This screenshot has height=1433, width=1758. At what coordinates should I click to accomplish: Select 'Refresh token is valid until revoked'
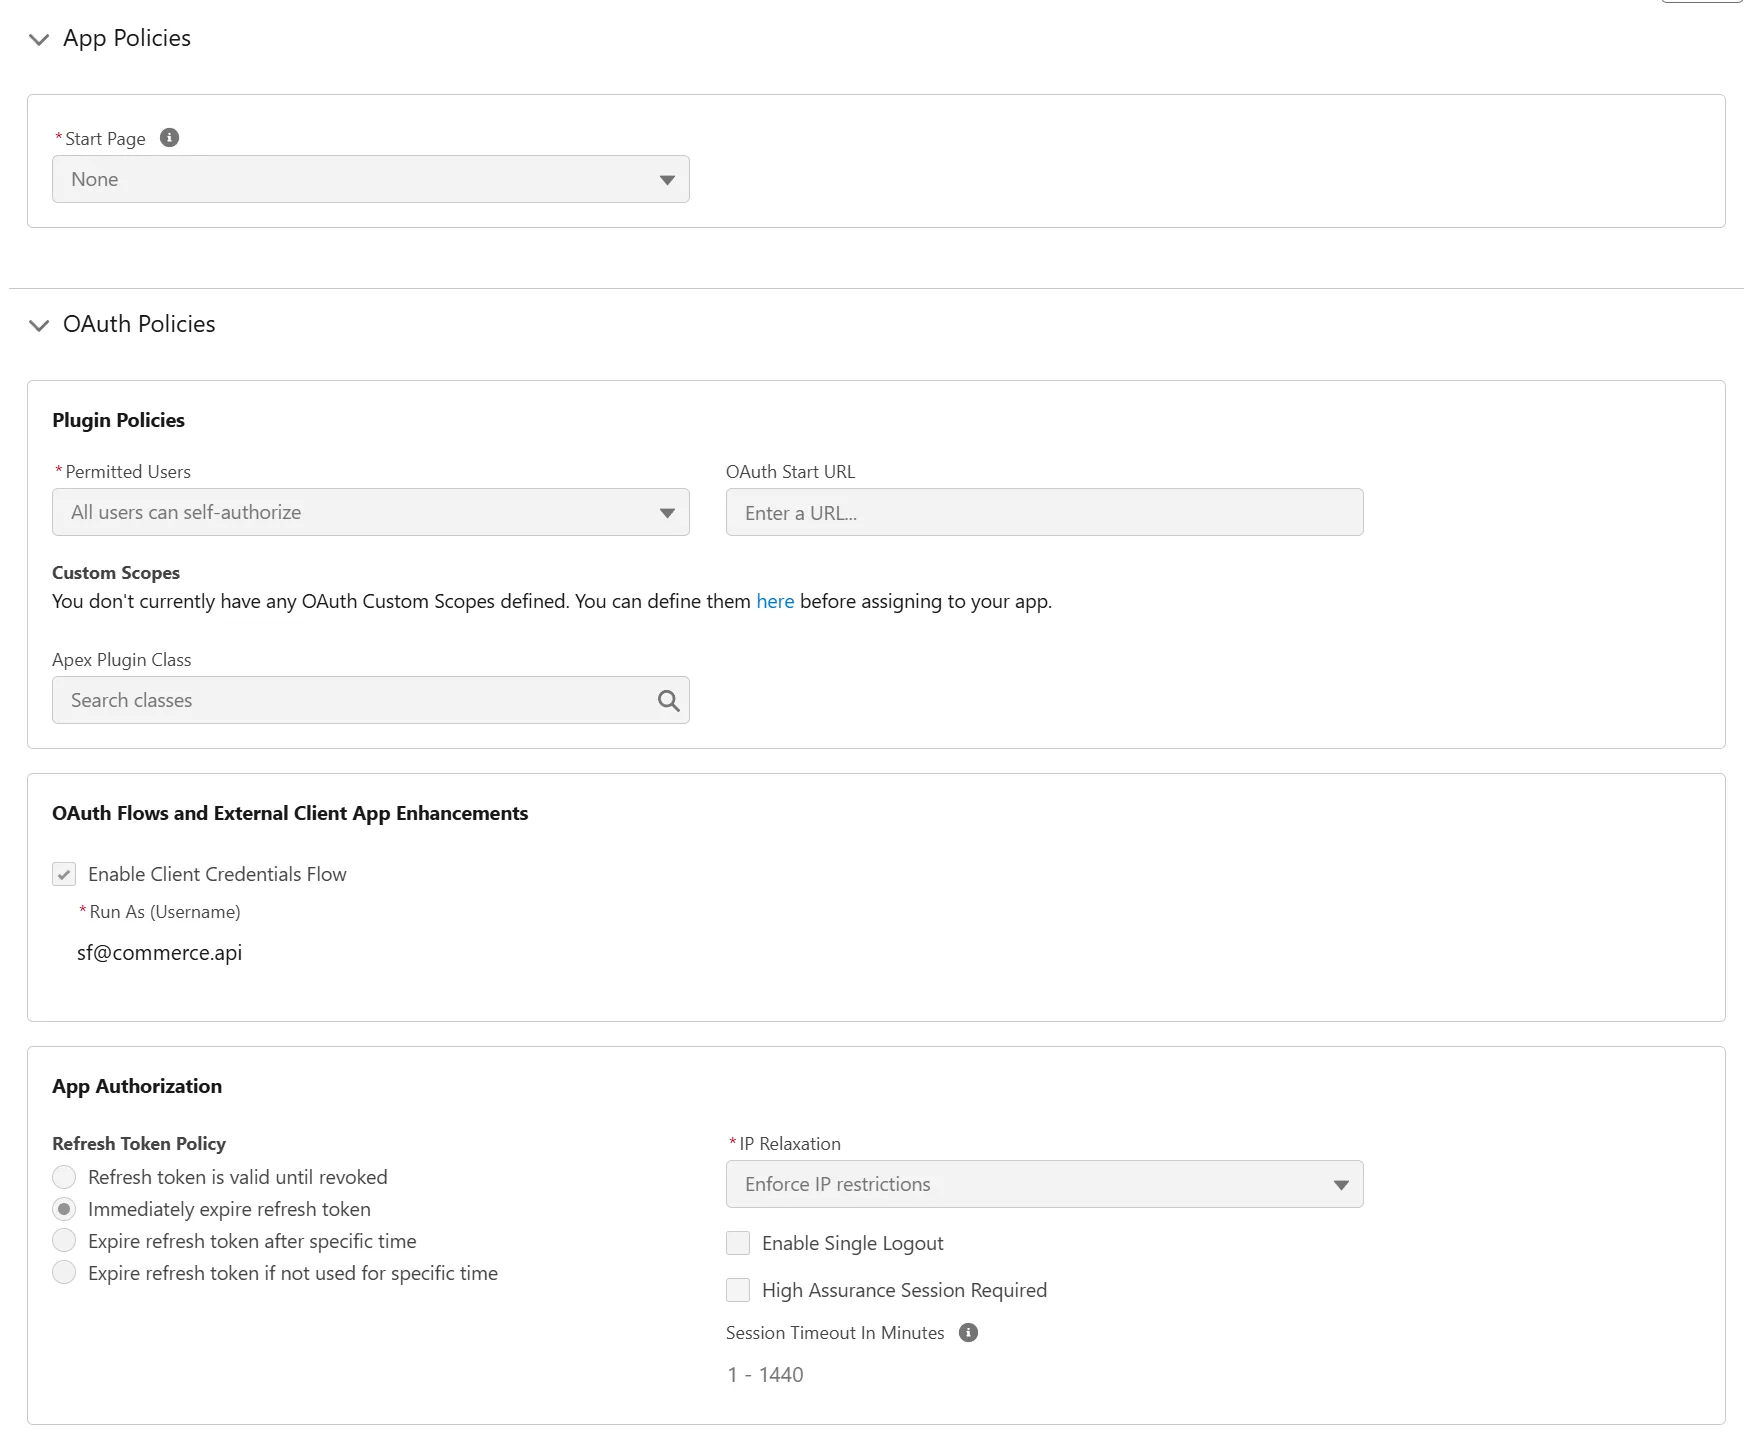coord(64,1177)
